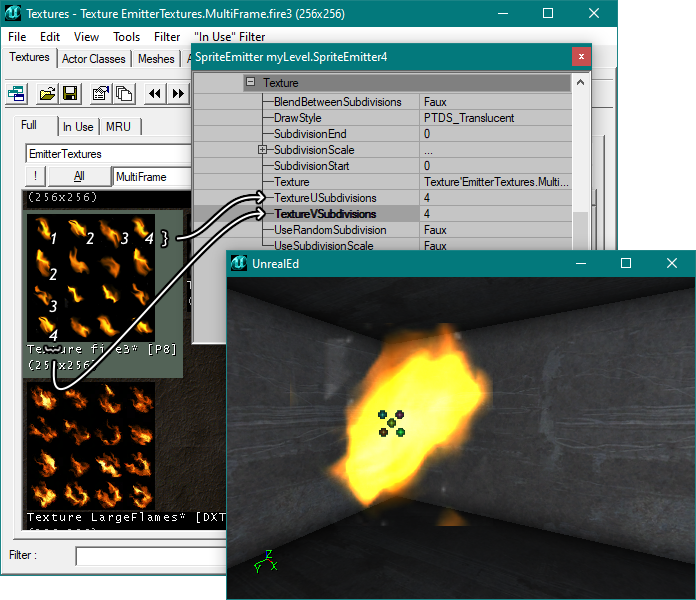Go to next group with forward arrows
696x600 pixels.
tap(178, 94)
